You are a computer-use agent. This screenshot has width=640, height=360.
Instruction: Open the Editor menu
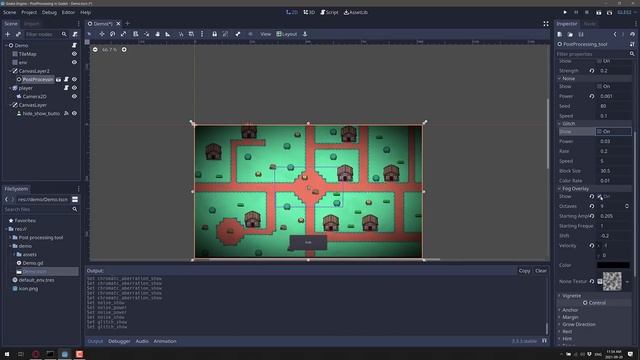(68, 13)
